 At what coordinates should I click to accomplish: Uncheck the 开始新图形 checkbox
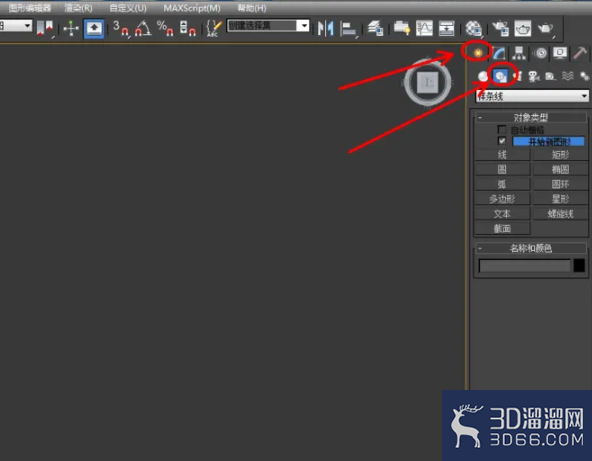coord(502,141)
